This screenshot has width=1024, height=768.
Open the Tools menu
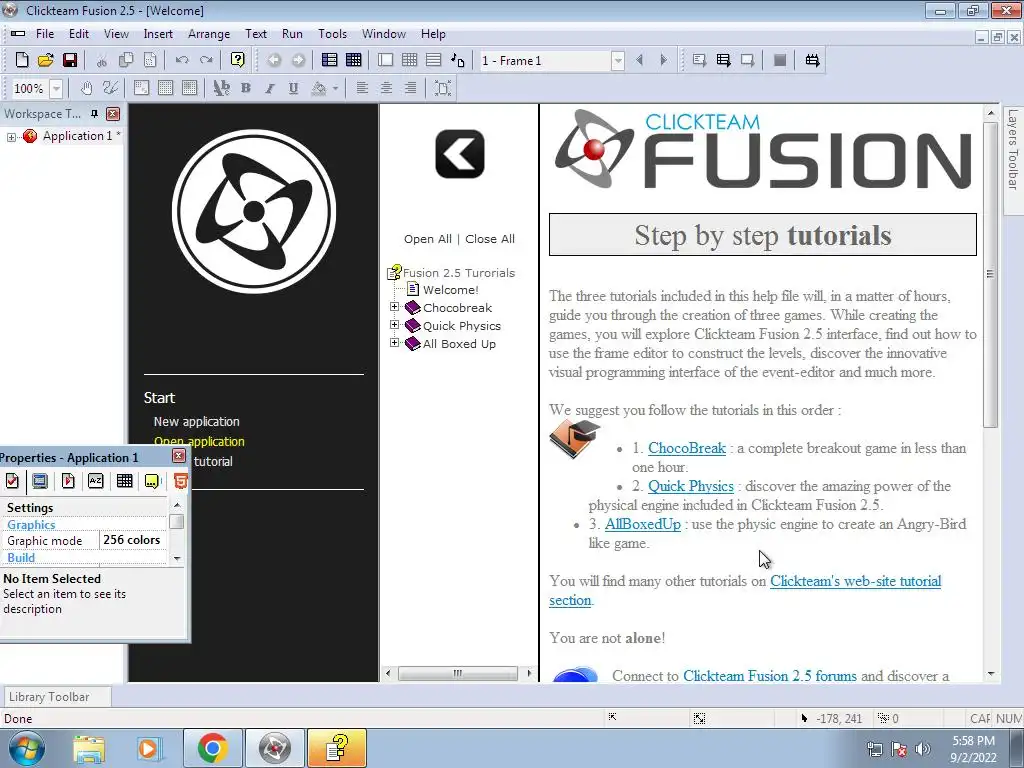click(332, 34)
